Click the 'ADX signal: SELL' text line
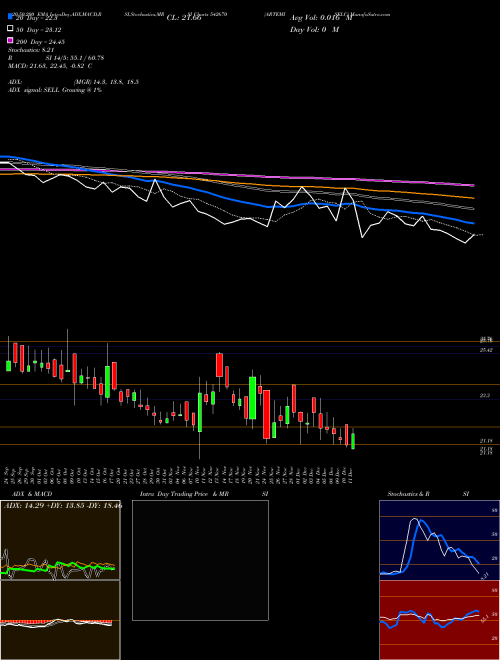The height and width of the screenshot is (660, 500). click(55, 90)
